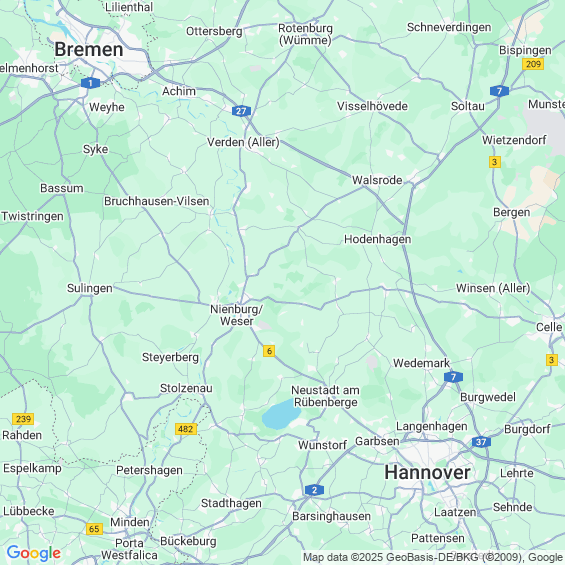Select the Rotenburg (Wümme) label
Image resolution: width=565 pixels, height=565 pixels.
305,34
